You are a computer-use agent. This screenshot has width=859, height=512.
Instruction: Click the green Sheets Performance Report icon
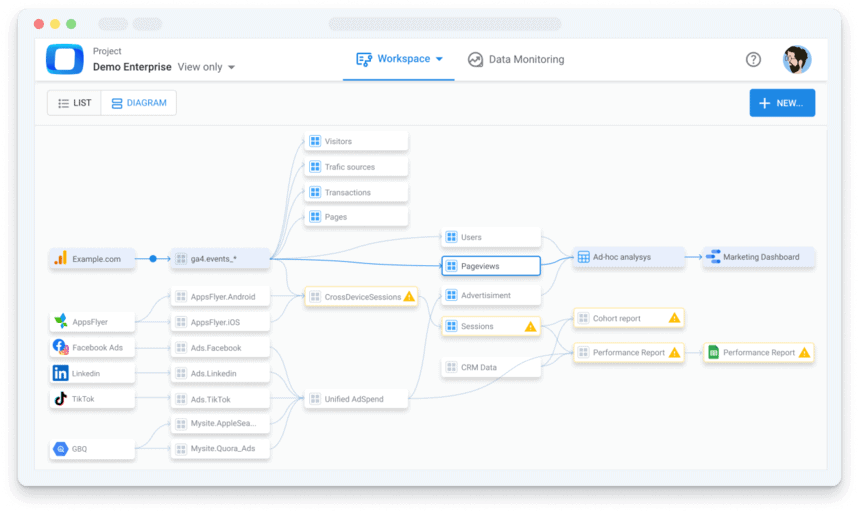tap(713, 352)
